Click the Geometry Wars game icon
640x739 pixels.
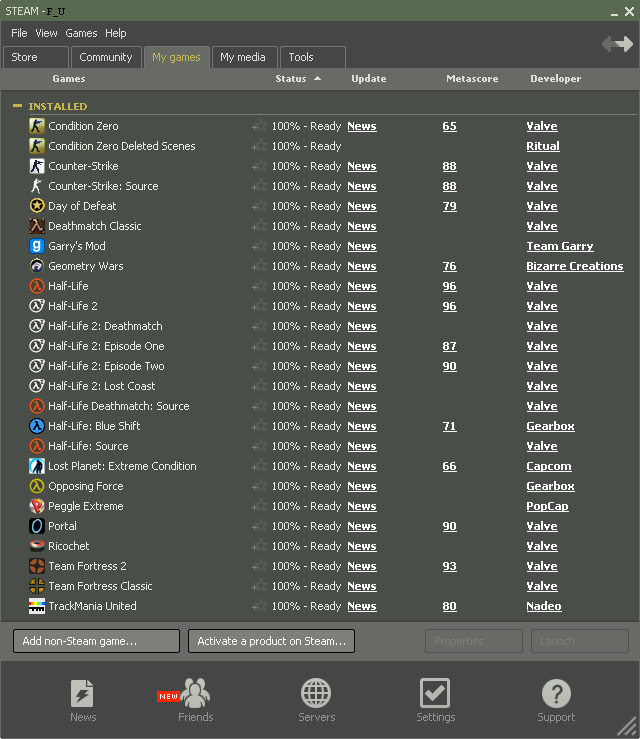(37, 266)
